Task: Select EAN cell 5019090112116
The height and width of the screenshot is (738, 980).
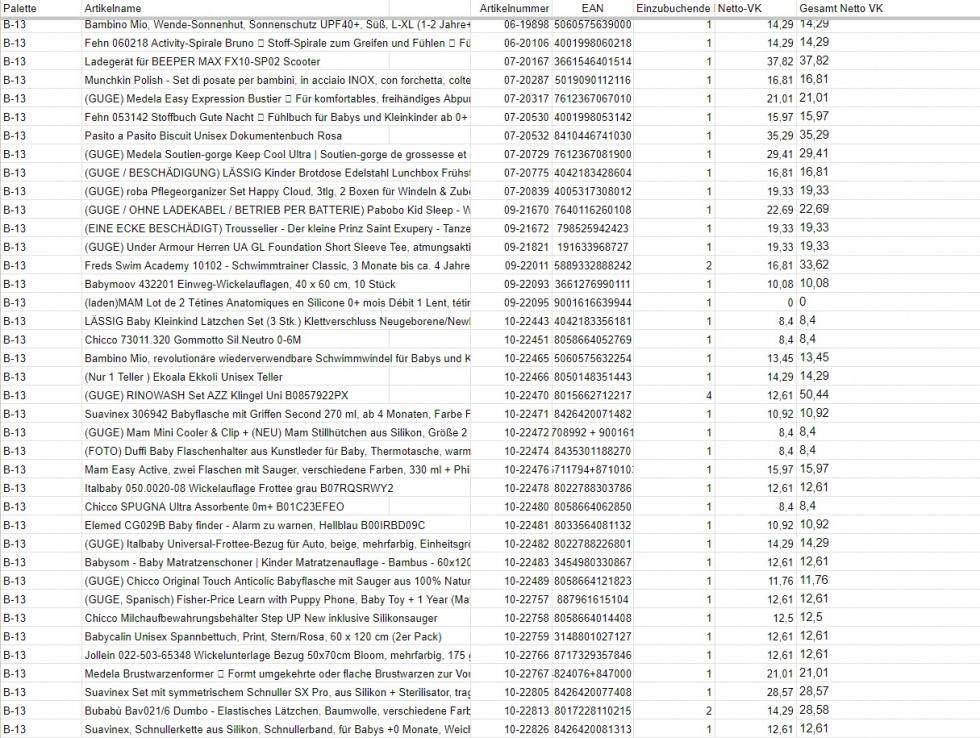Action: tap(592, 80)
